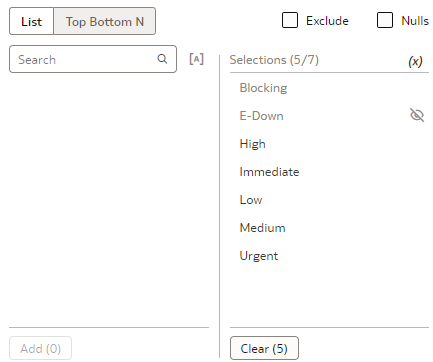The width and height of the screenshot is (433, 362).
Task: Select the Low item in selections
Action: click(329, 200)
